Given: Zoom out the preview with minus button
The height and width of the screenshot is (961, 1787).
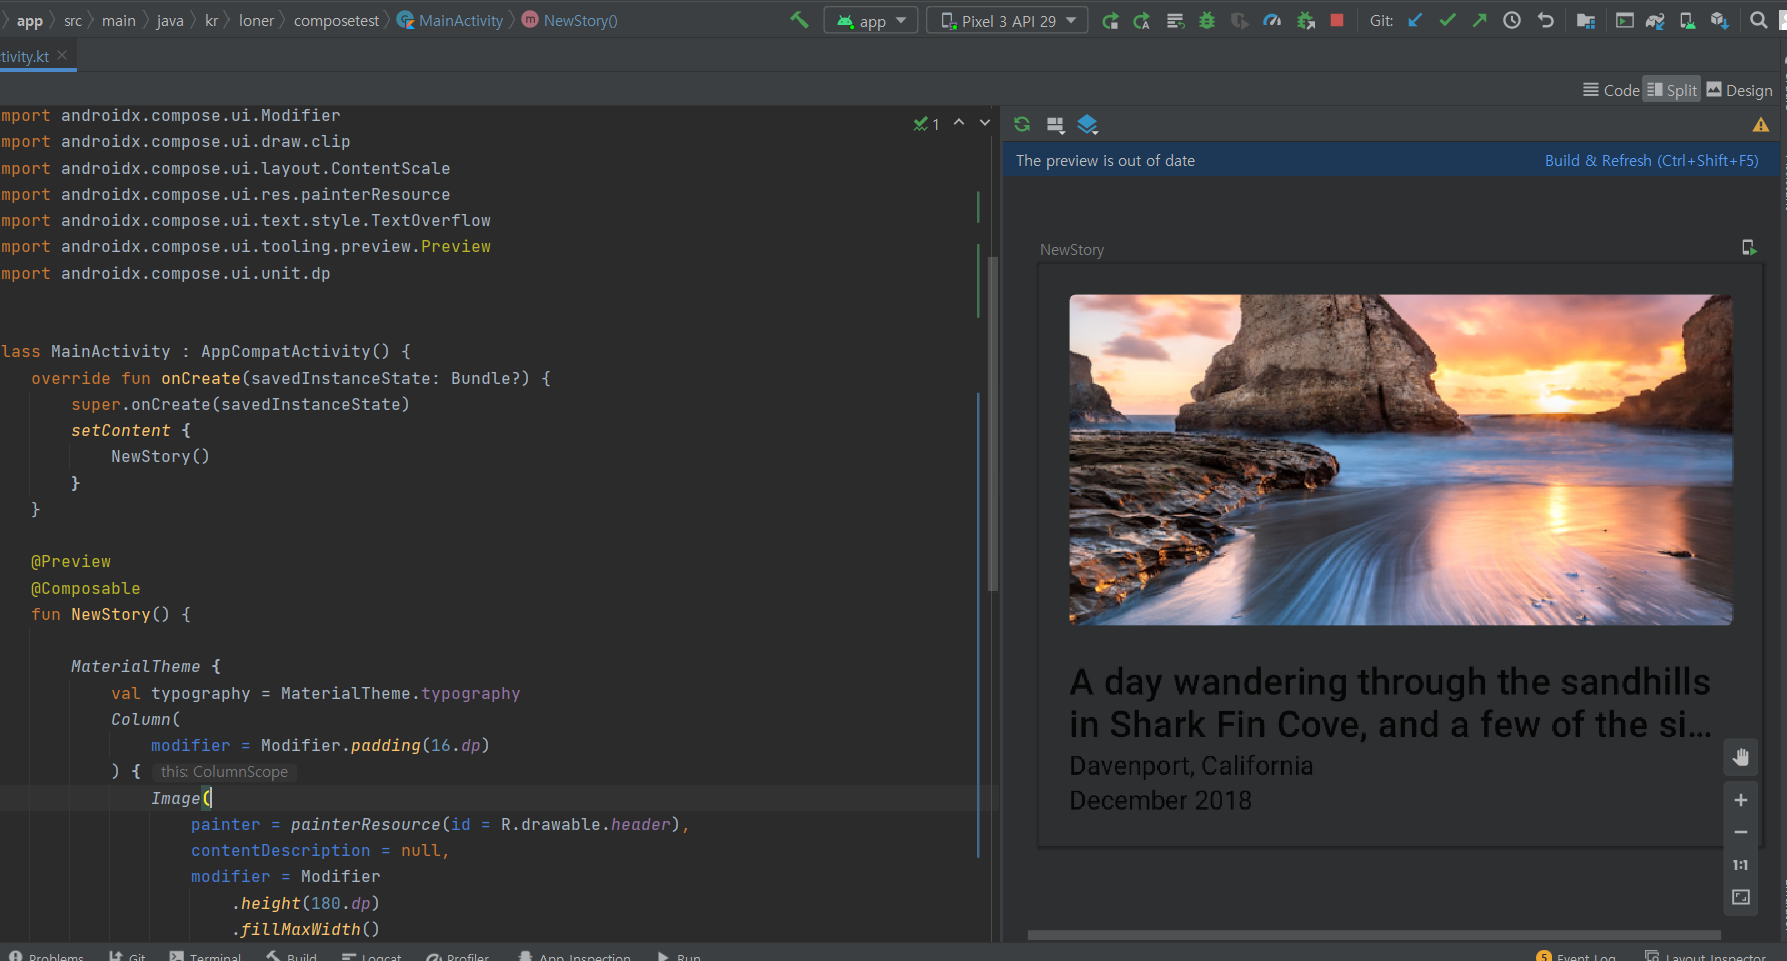Looking at the screenshot, I should 1741,832.
